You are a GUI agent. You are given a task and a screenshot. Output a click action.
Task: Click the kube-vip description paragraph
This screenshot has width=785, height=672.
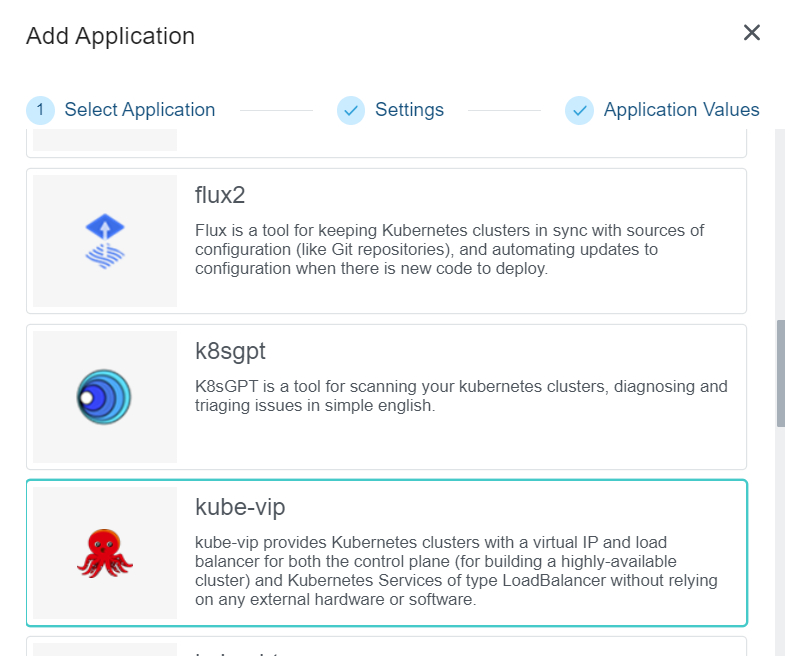click(456, 571)
